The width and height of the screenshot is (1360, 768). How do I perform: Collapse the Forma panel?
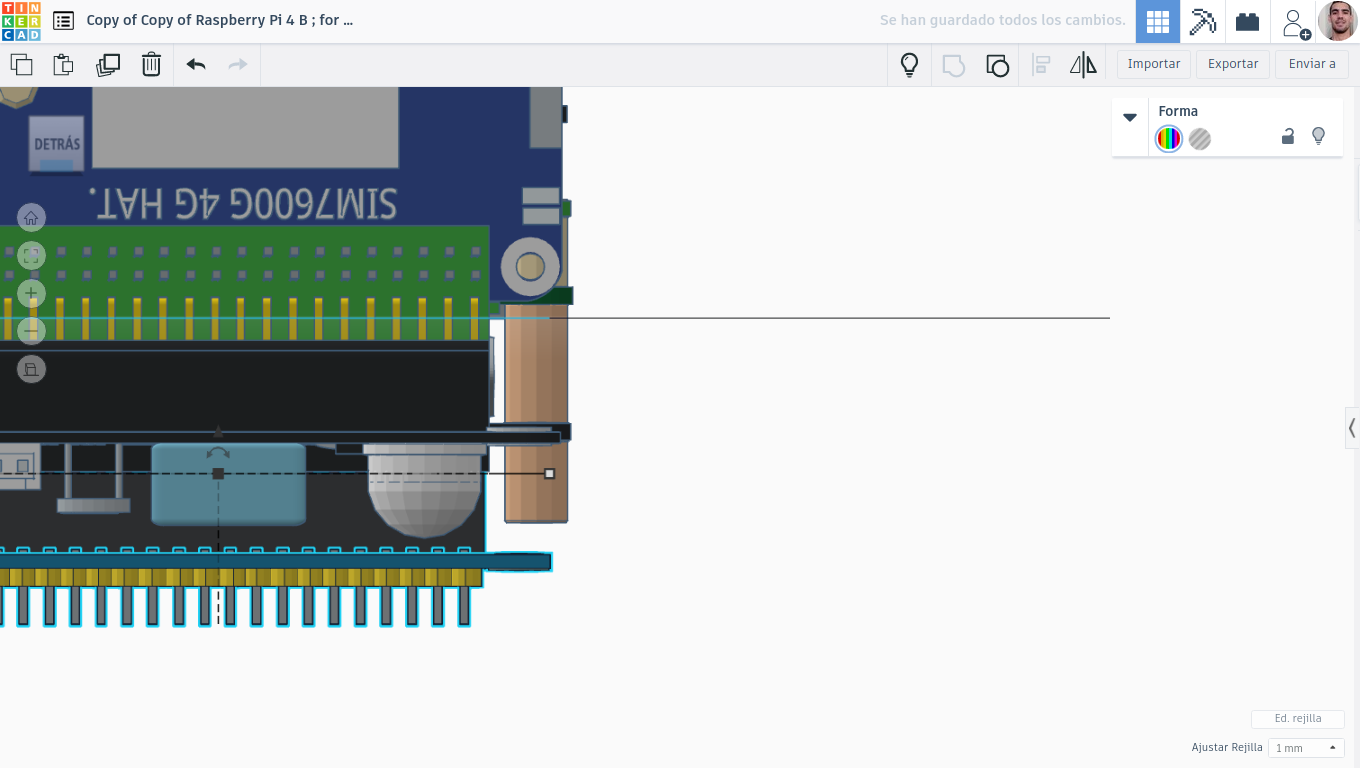[1130, 117]
